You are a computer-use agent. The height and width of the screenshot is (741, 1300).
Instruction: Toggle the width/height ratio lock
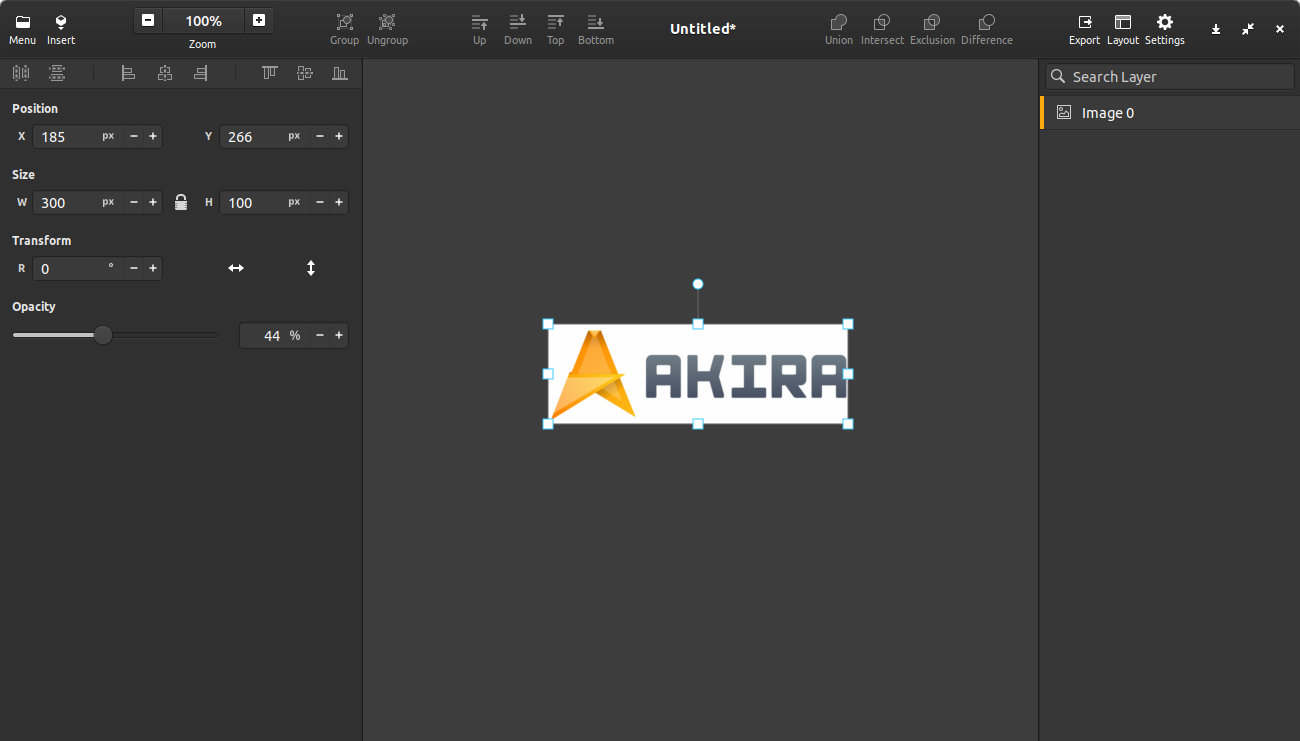pyautogui.click(x=181, y=202)
